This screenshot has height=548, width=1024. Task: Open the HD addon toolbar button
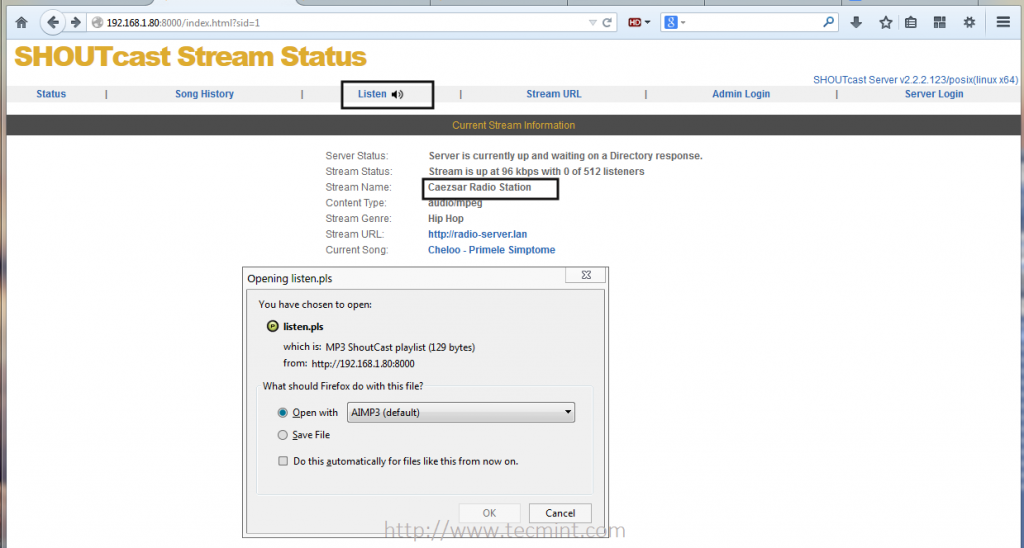coord(639,23)
